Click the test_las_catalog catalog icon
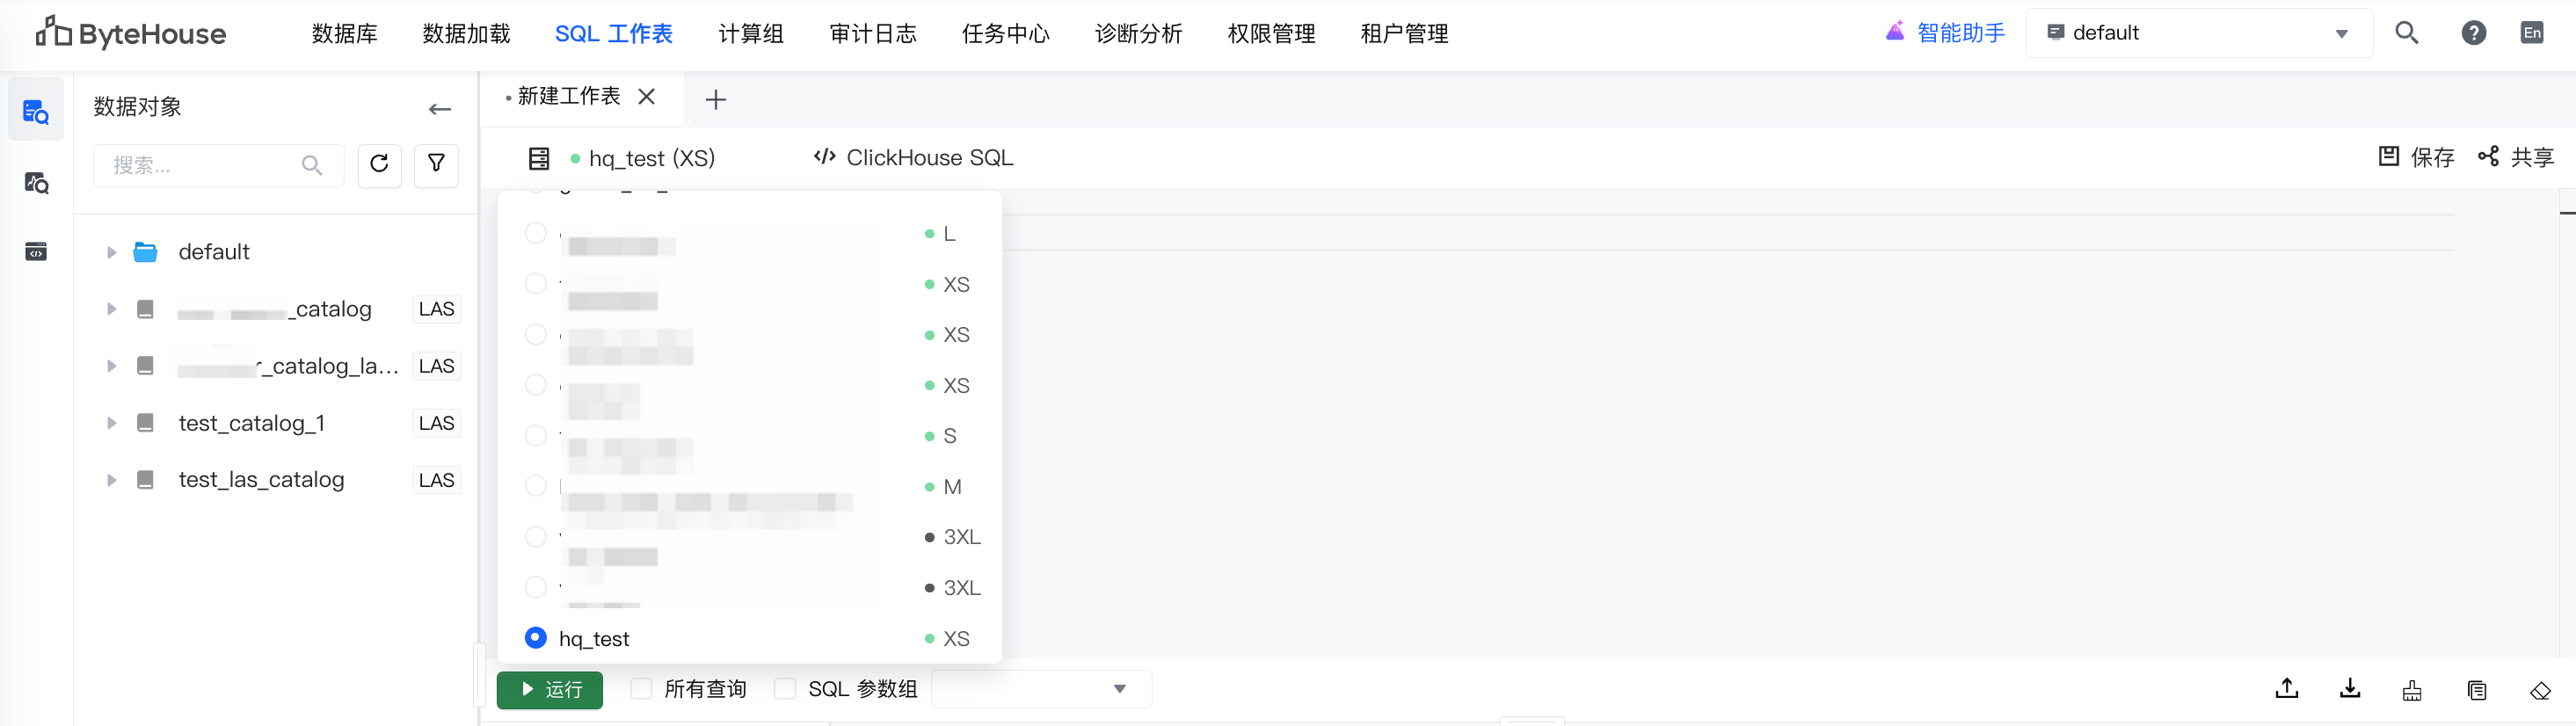This screenshot has height=726, width=2576. pyautogui.click(x=145, y=480)
